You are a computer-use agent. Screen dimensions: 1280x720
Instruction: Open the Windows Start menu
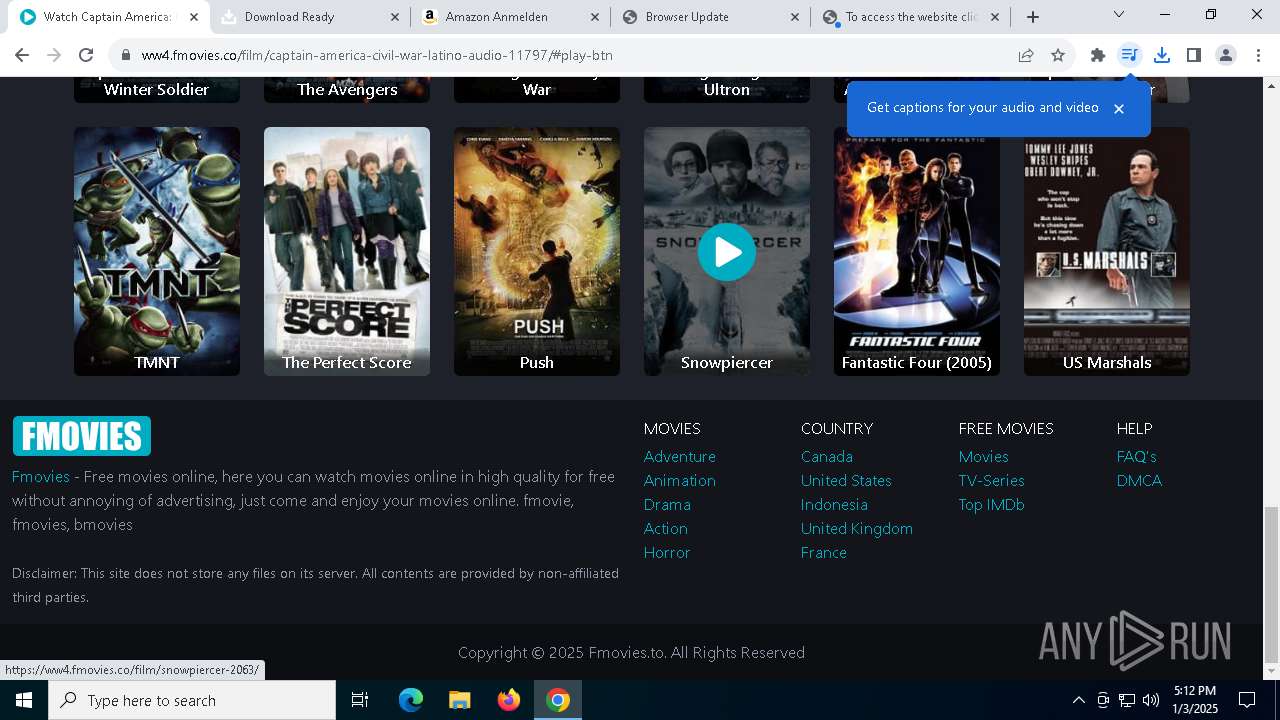[x=24, y=700]
